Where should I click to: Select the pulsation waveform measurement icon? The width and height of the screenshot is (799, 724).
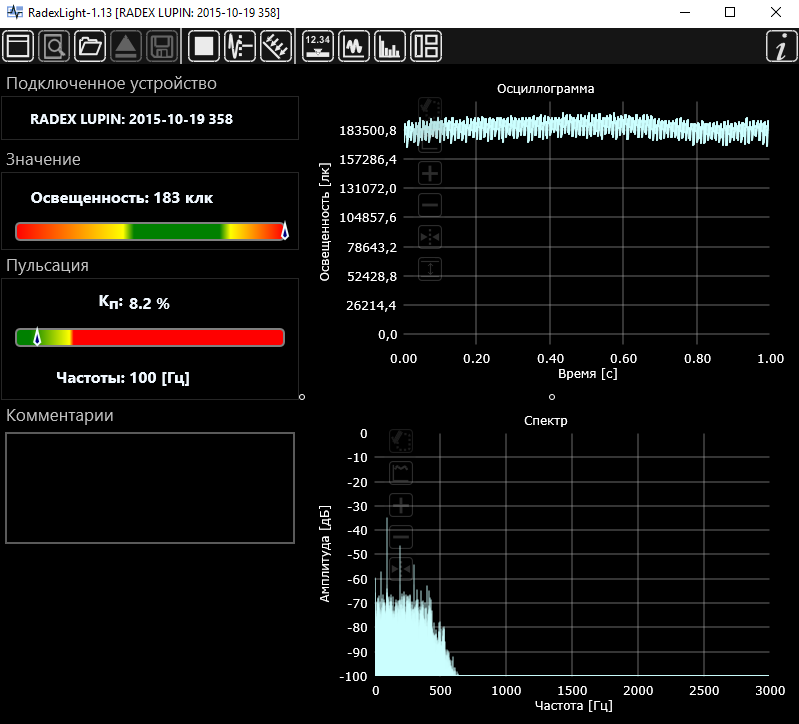coord(240,46)
